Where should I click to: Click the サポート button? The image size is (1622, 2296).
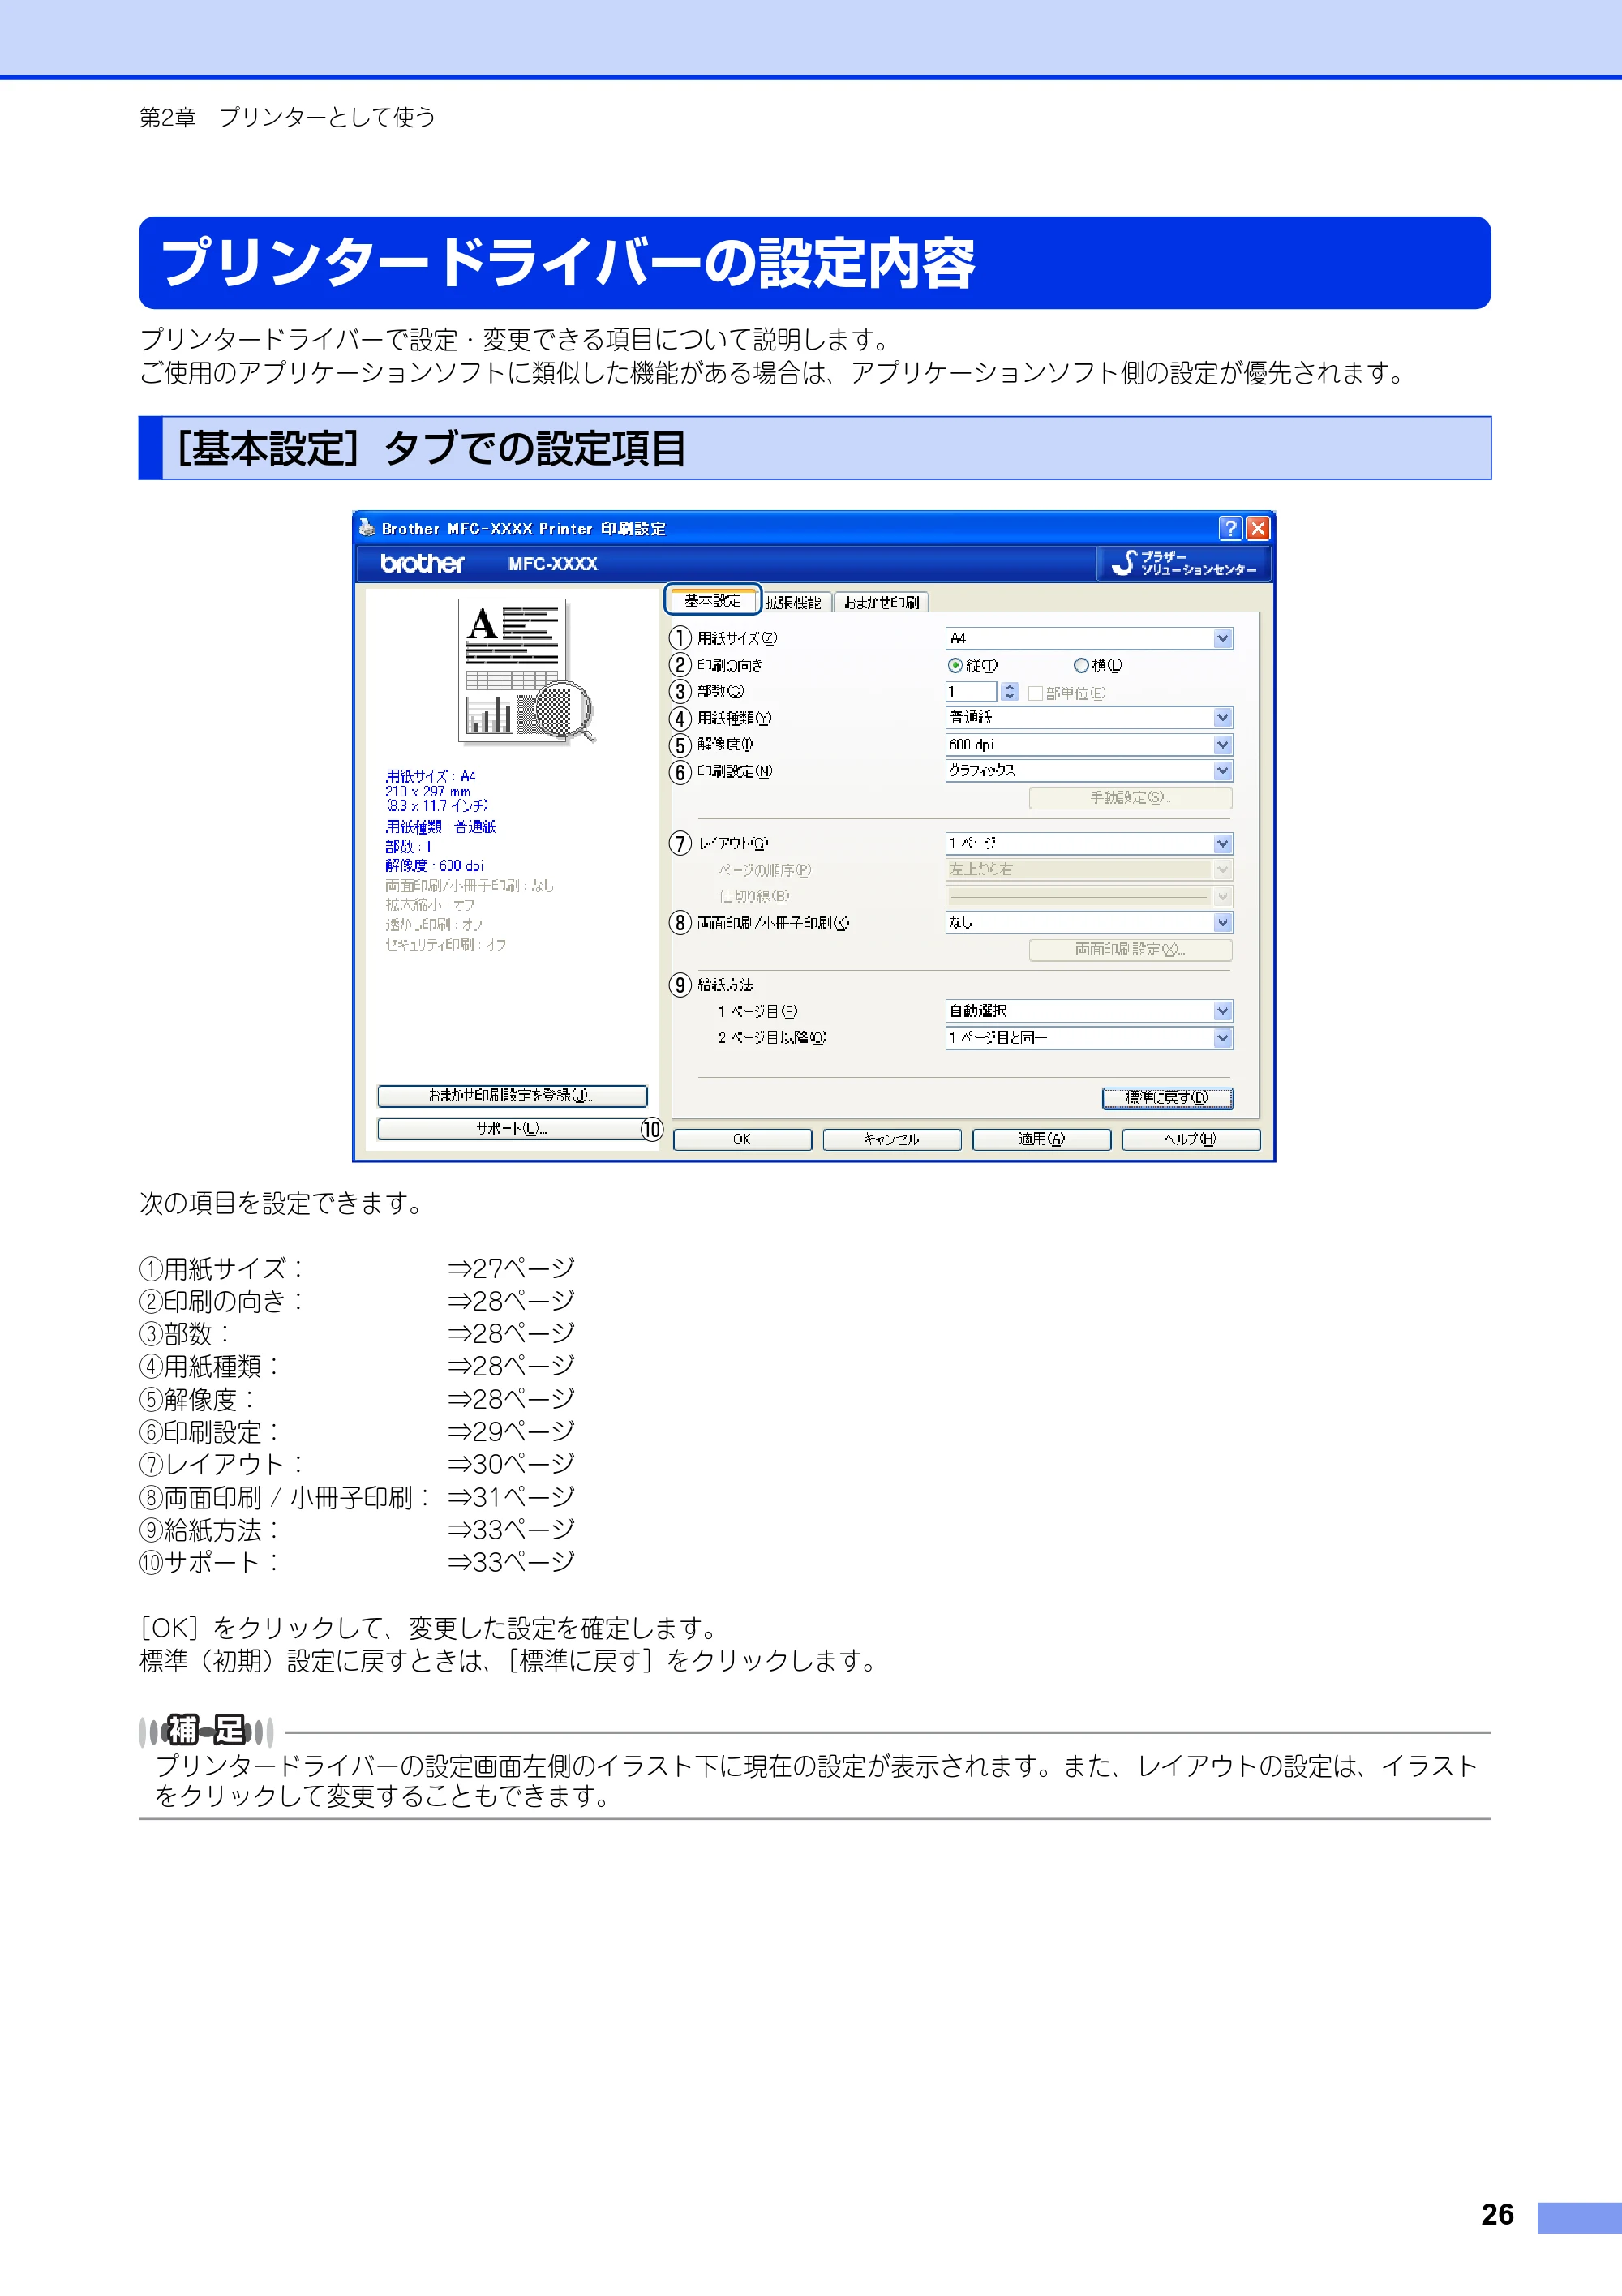[512, 1129]
